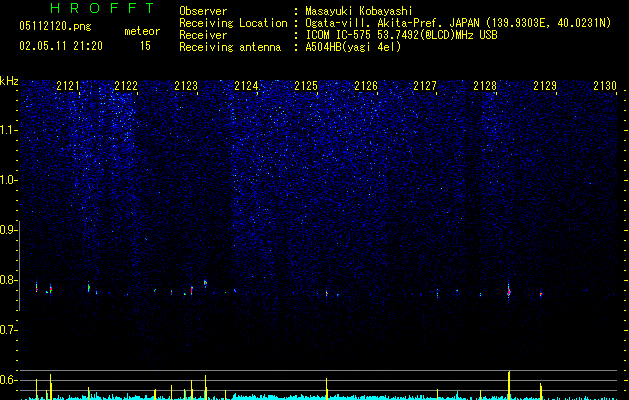Click the 2125 time marker
Viewport: 629px width, 400px height.
306,86
